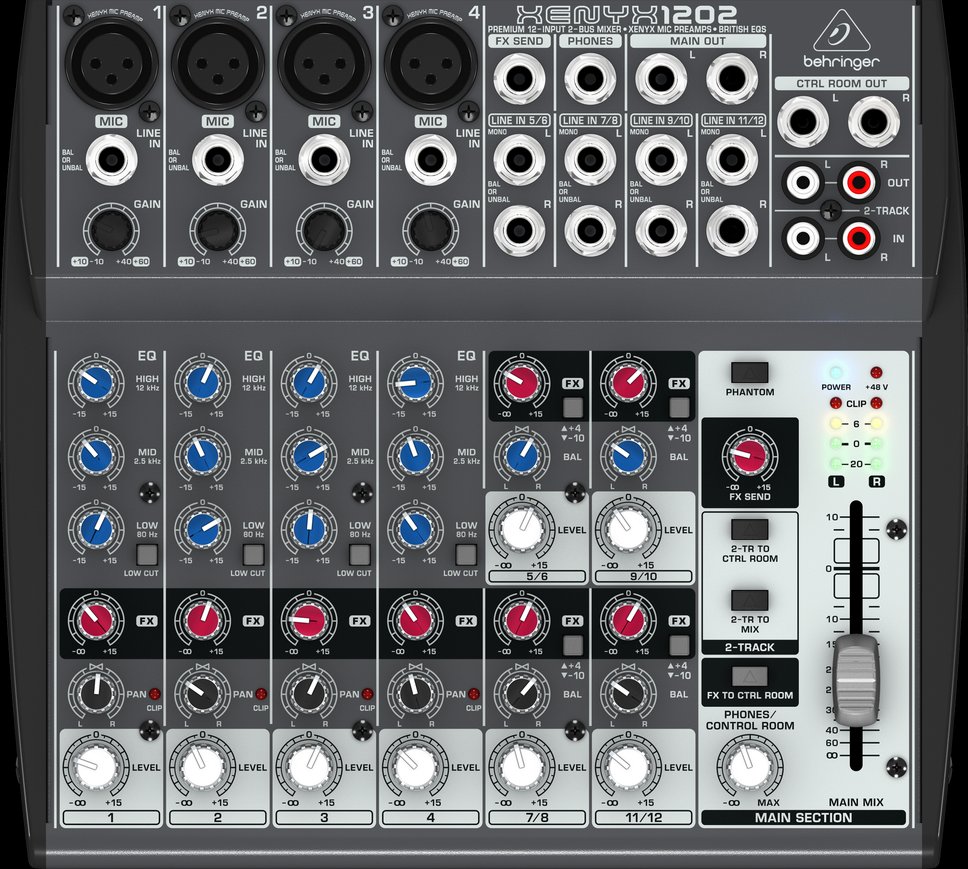This screenshot has width=968, height=869.
Task: Click the channel 11/12 LEVEL knob
Action: tap(628, 768)
